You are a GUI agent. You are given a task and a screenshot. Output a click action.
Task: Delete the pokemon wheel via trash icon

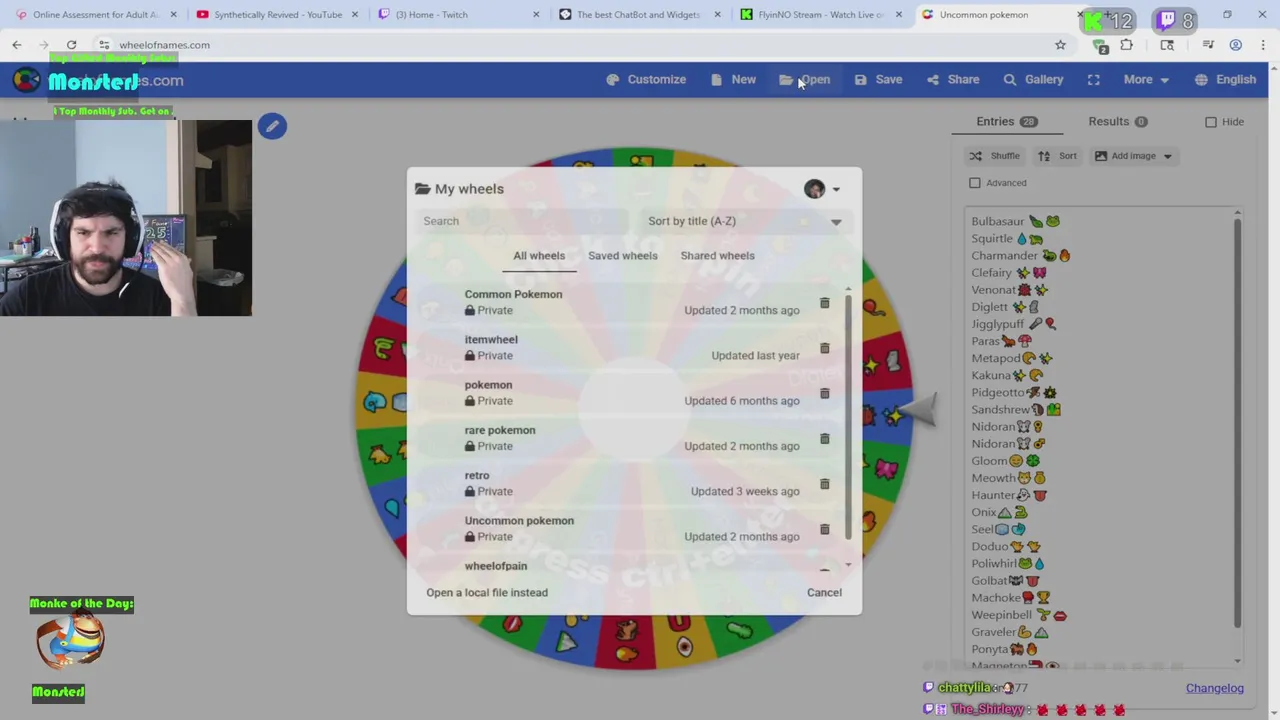point(824,393)
